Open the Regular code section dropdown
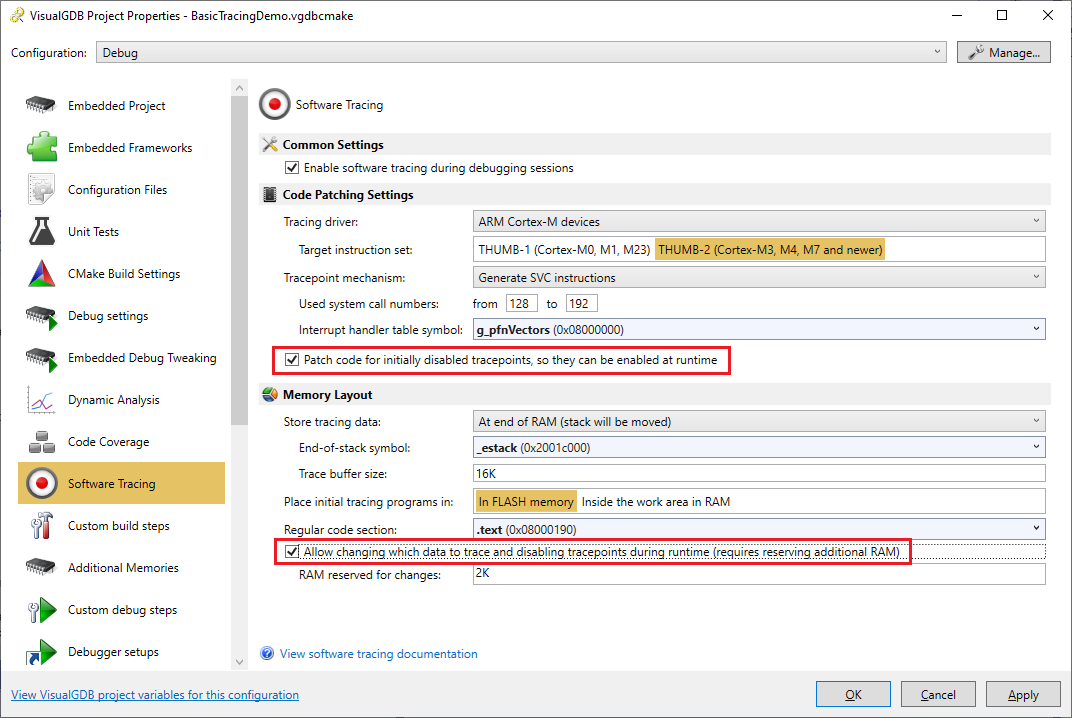1072x718 pixels. (x=759, y=529)
